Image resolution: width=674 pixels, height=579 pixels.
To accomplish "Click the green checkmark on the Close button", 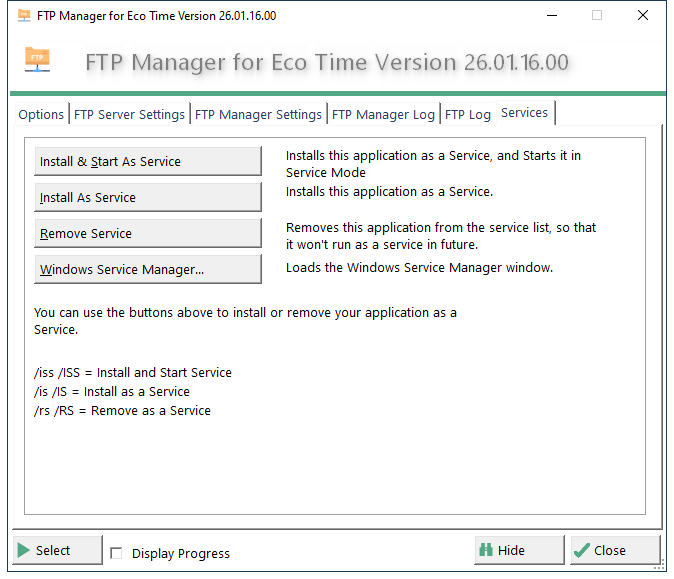I will (582, 550).
